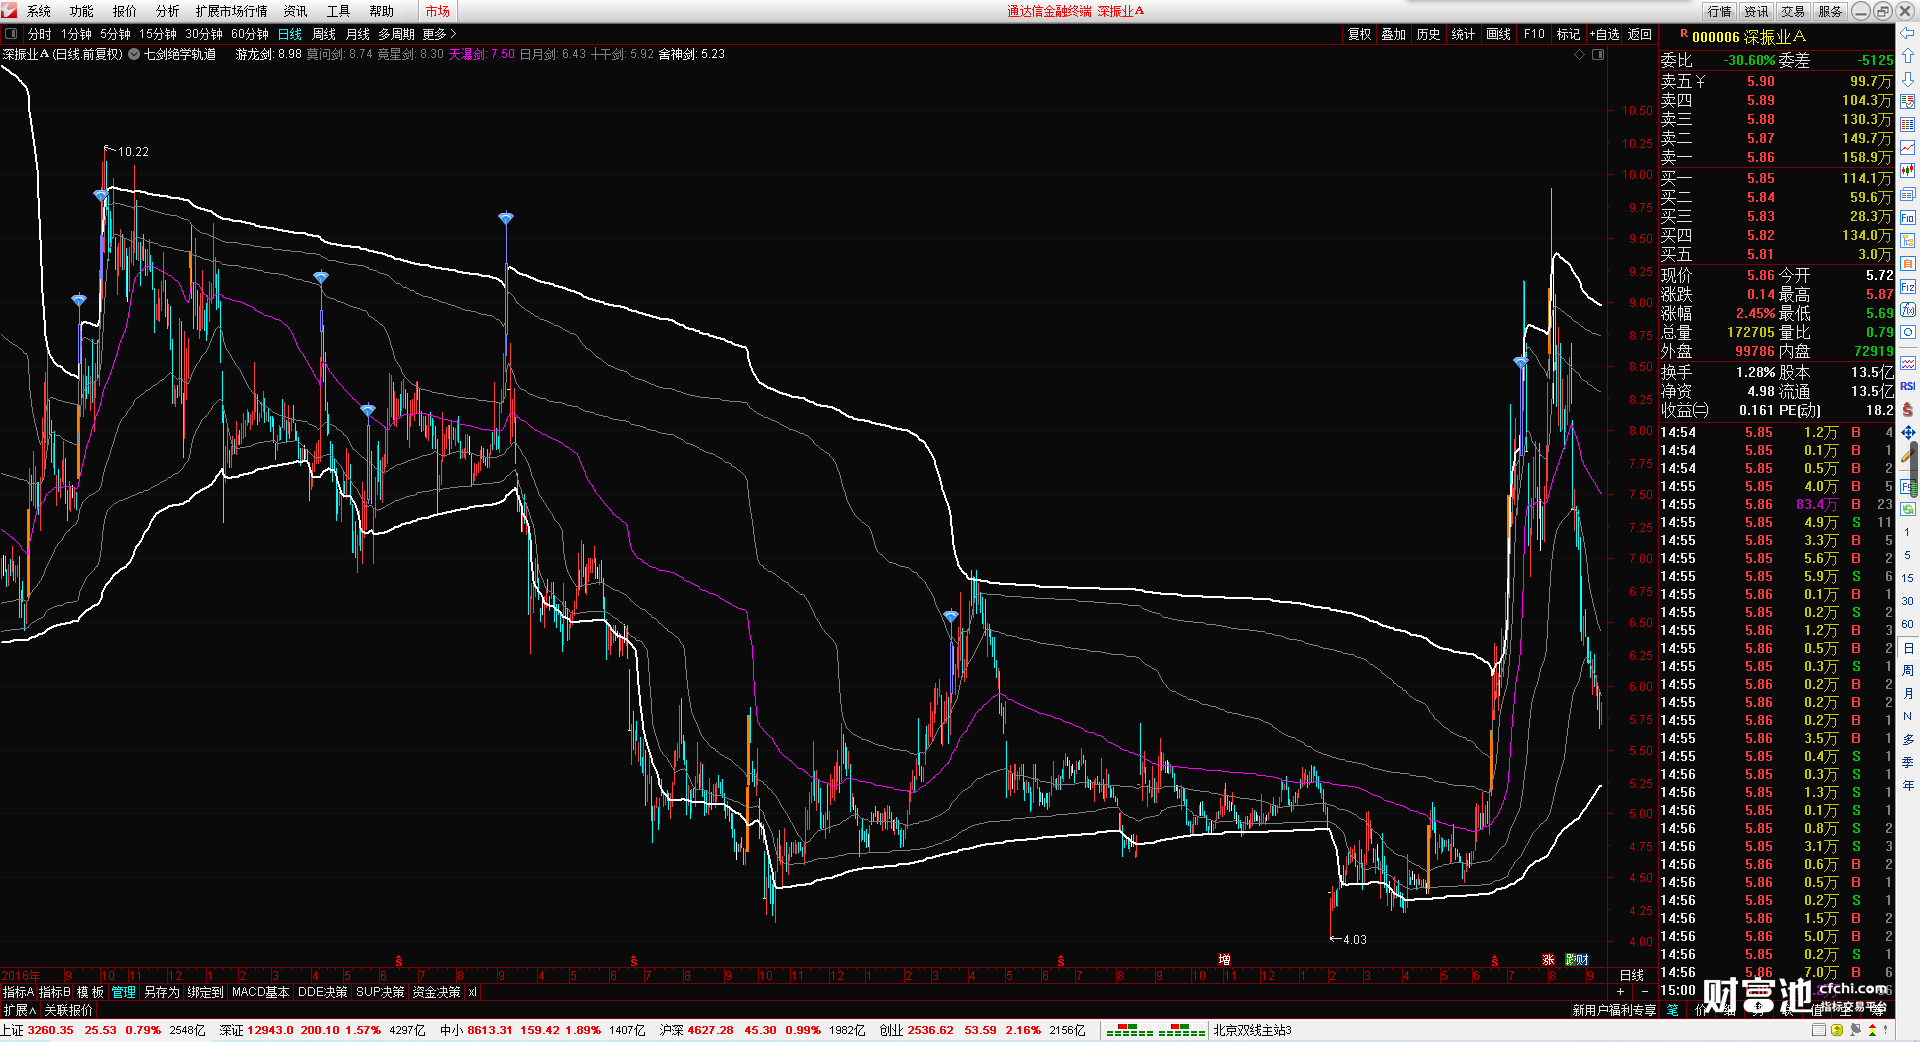Screen dimensions: 1920x1042
Task: Click the 返回 return button
Action: coord(1640,34)
